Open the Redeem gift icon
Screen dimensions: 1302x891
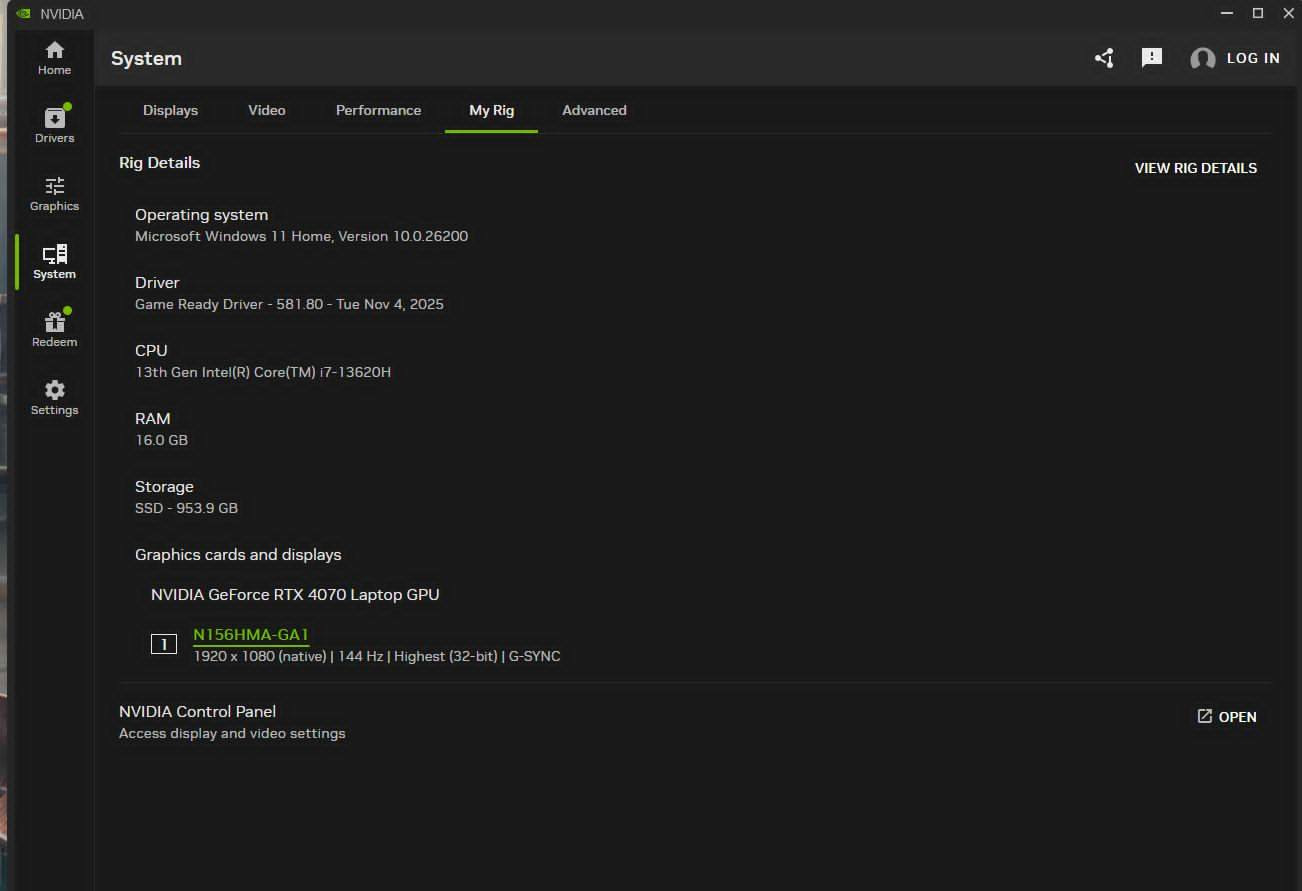pyautogui.click(x=54, y=330)
